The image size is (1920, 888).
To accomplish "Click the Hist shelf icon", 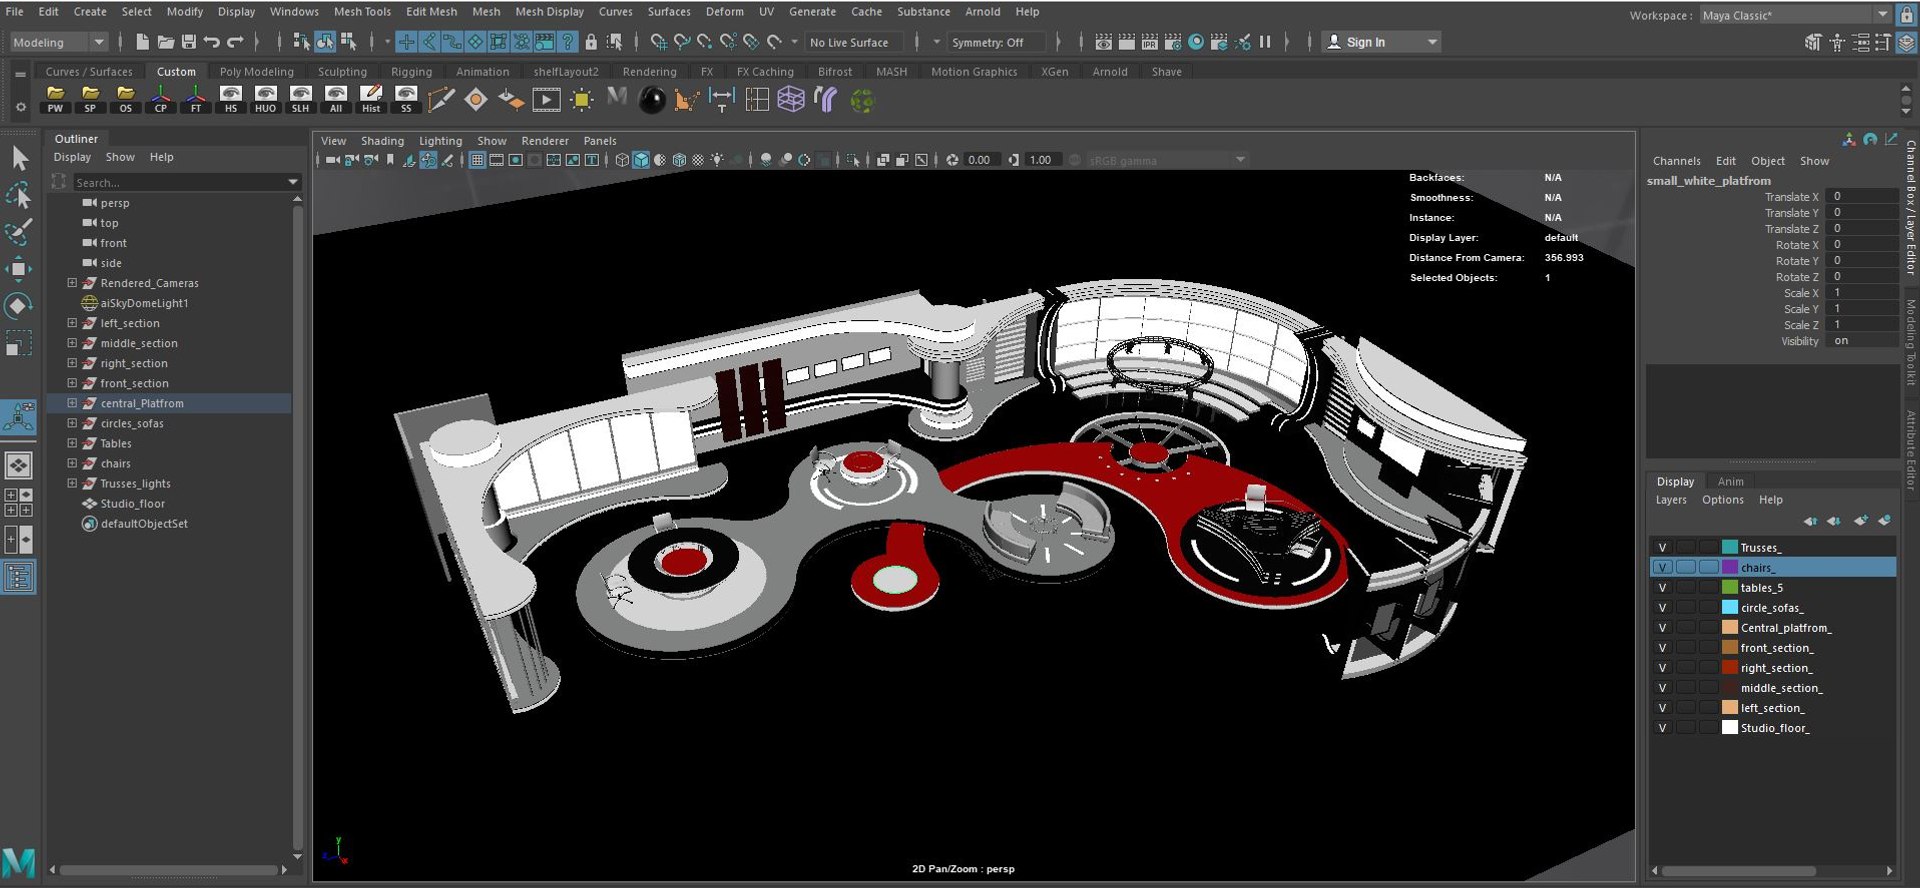I will [x=371, y=99].
